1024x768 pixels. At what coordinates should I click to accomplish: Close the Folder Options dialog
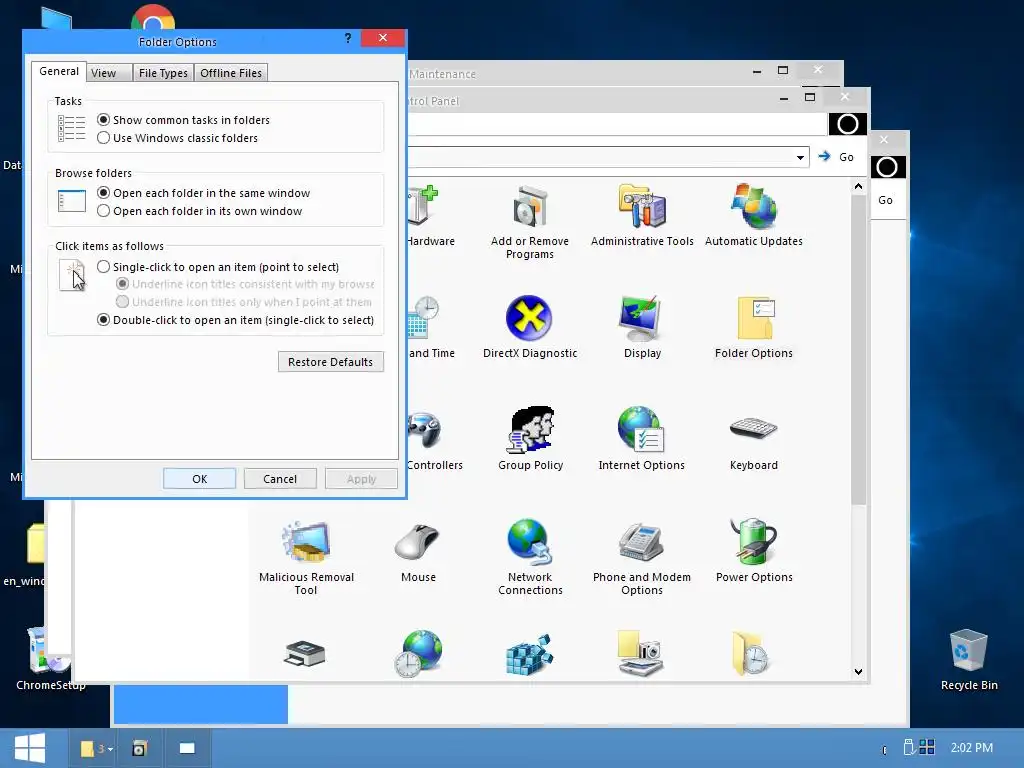[x=383, y=38]
